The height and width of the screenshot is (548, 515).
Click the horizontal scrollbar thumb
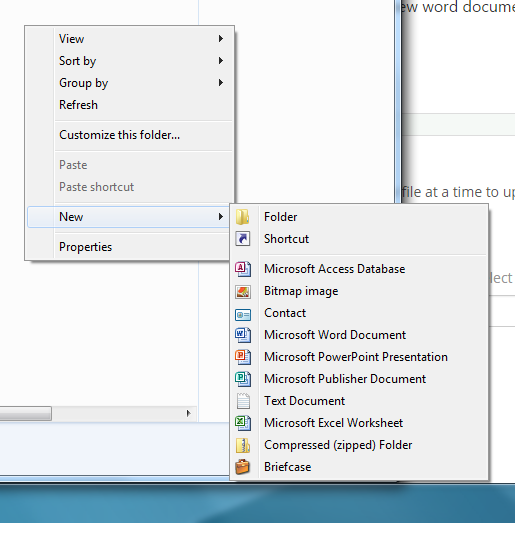coord(26,413)
